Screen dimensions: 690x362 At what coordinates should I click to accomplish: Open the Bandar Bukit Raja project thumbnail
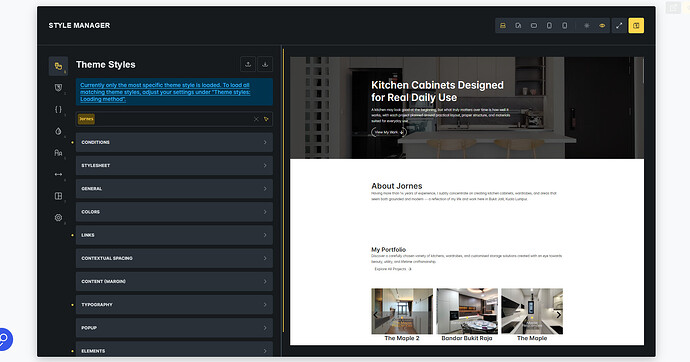tap(467, 311)
